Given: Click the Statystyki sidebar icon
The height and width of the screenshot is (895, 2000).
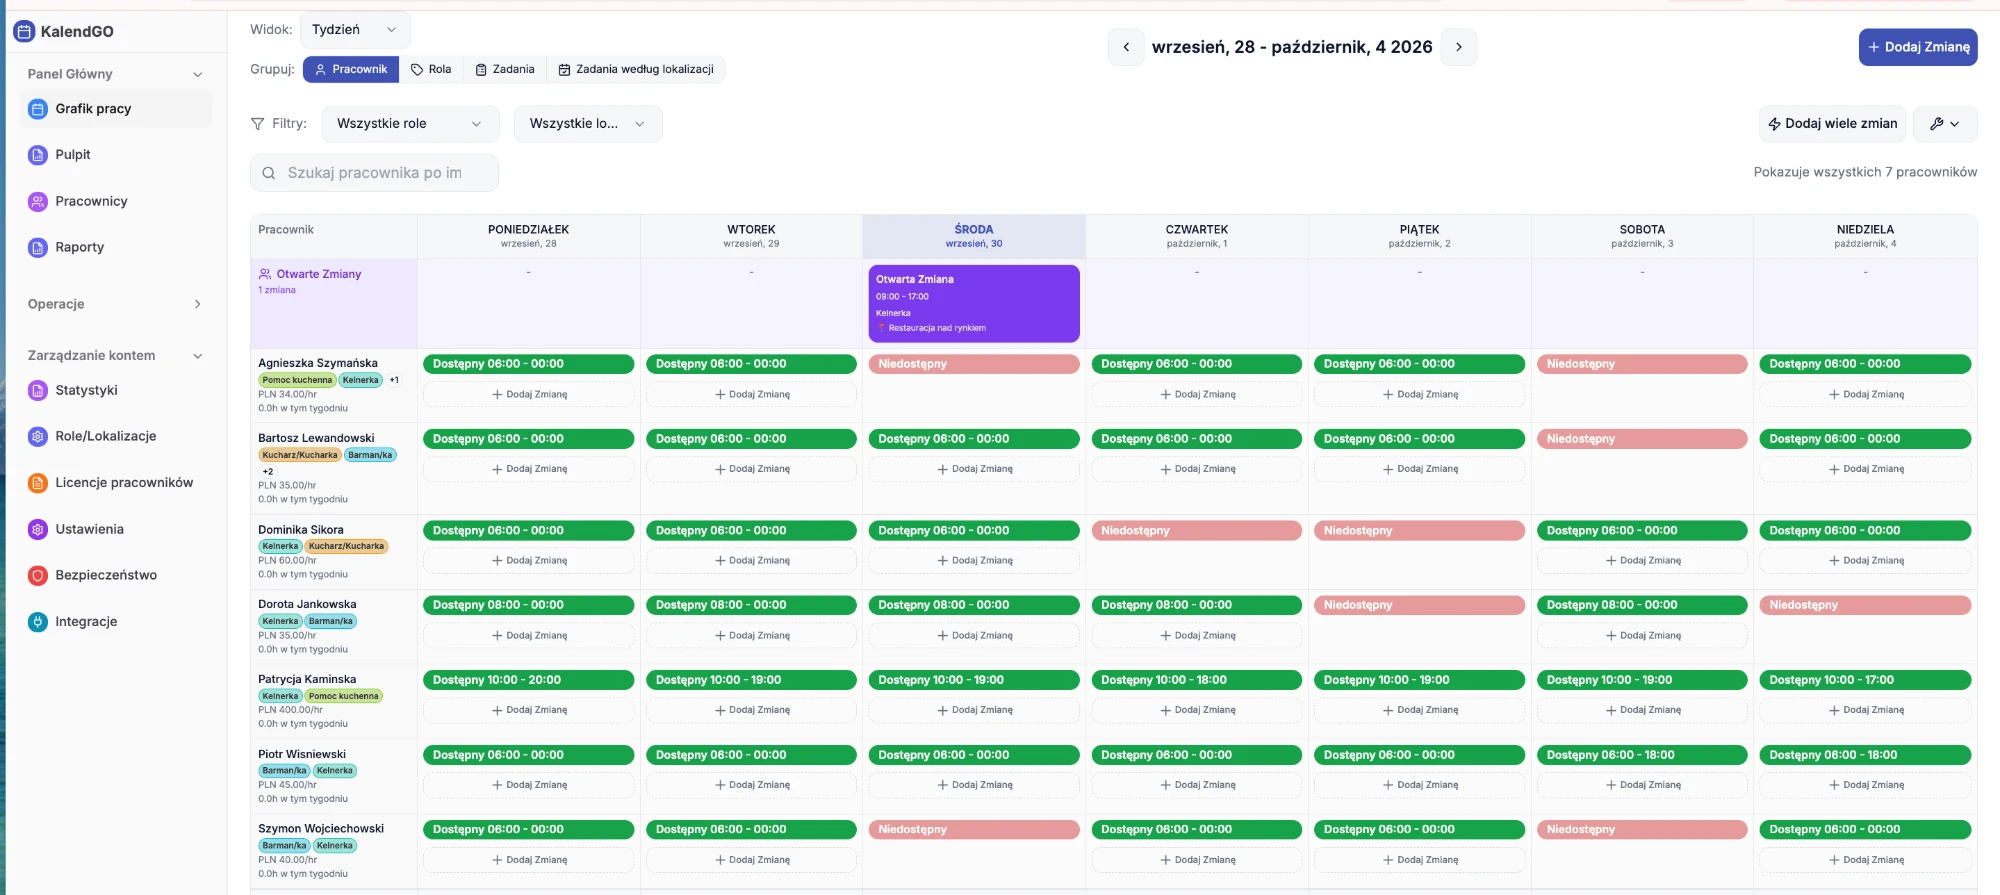Looking at the screenshot, I should pyautogui.click(x=38, y=390).
